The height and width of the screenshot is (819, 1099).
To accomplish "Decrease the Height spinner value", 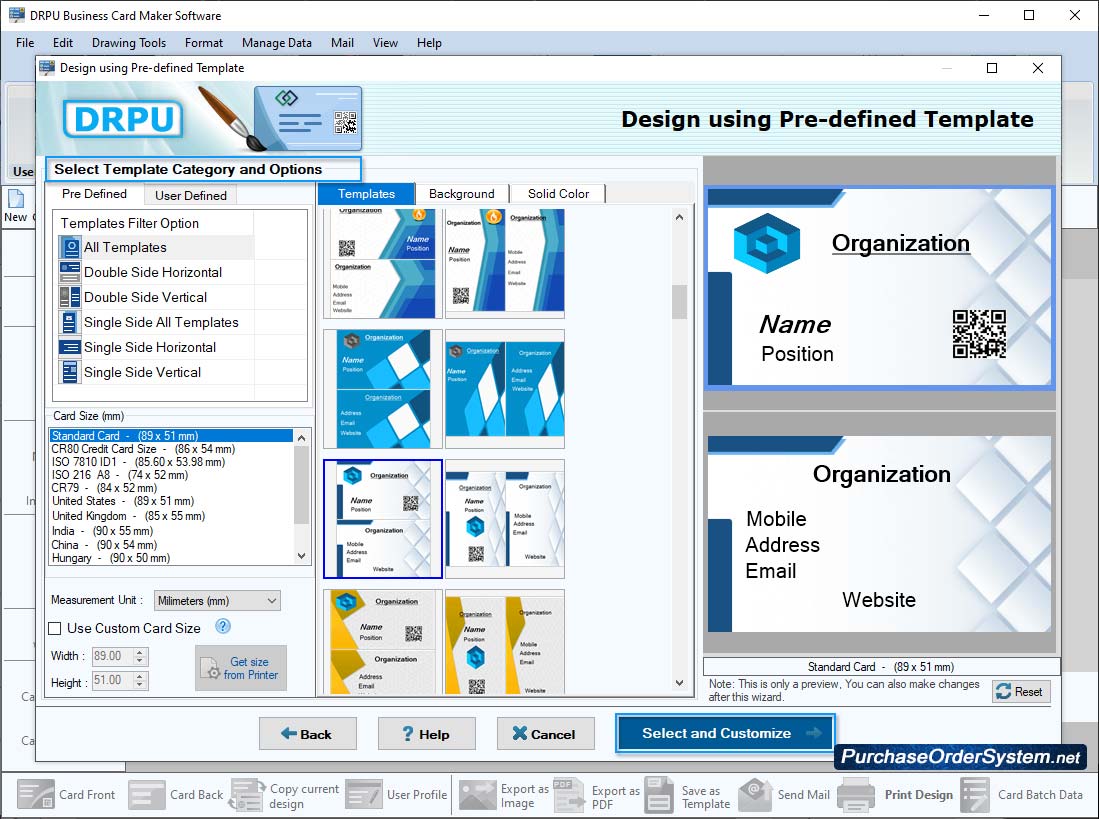I will click(140, 684).
